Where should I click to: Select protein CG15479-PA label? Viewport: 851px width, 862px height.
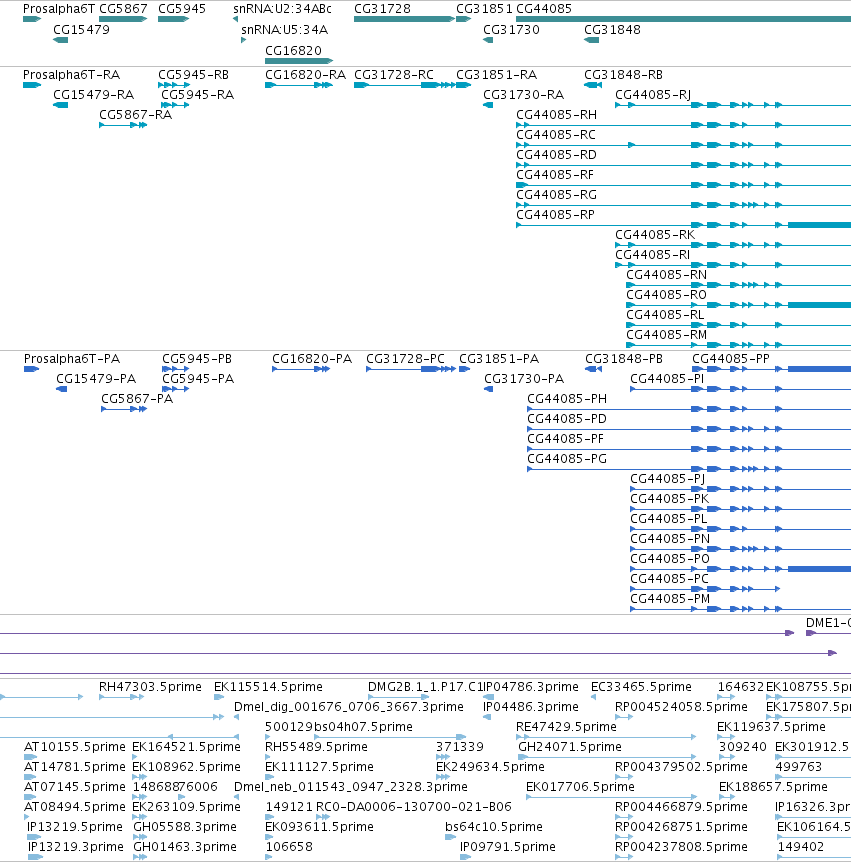pos(96,379)
